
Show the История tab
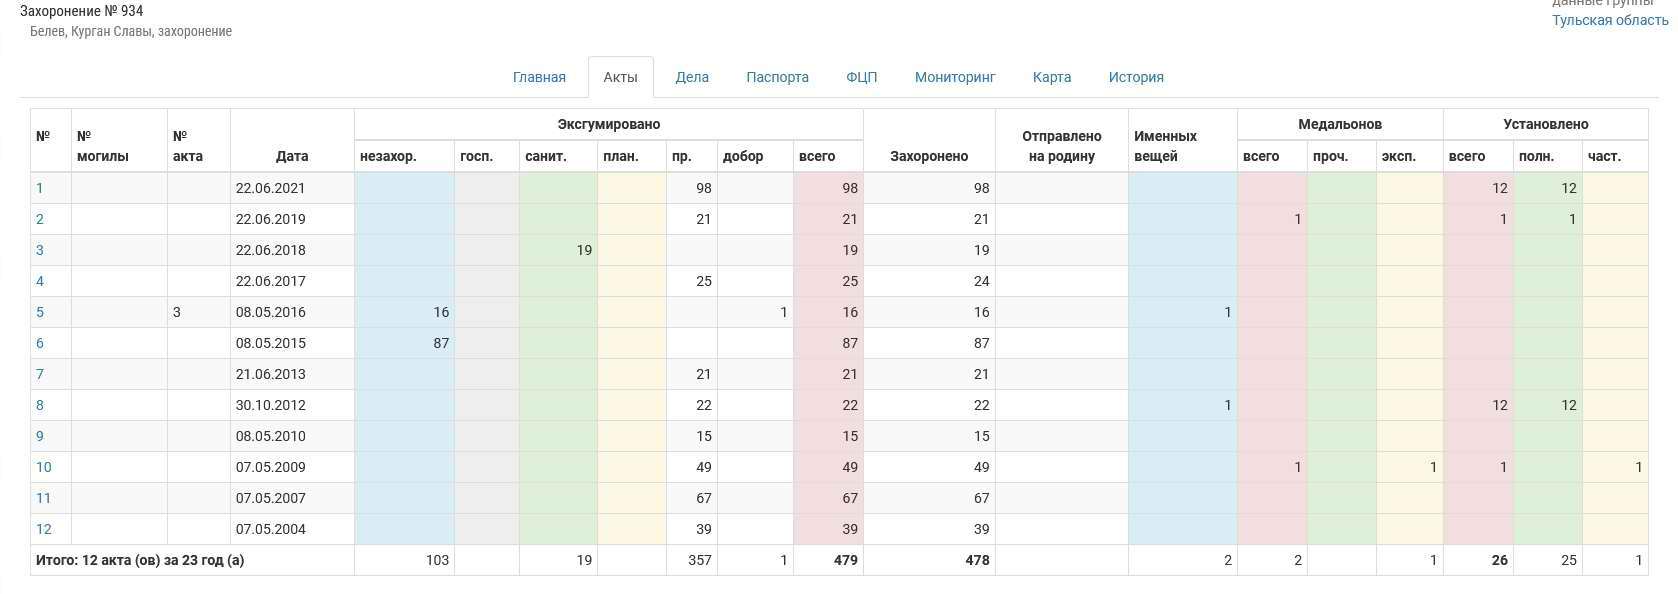[1136, 77]
